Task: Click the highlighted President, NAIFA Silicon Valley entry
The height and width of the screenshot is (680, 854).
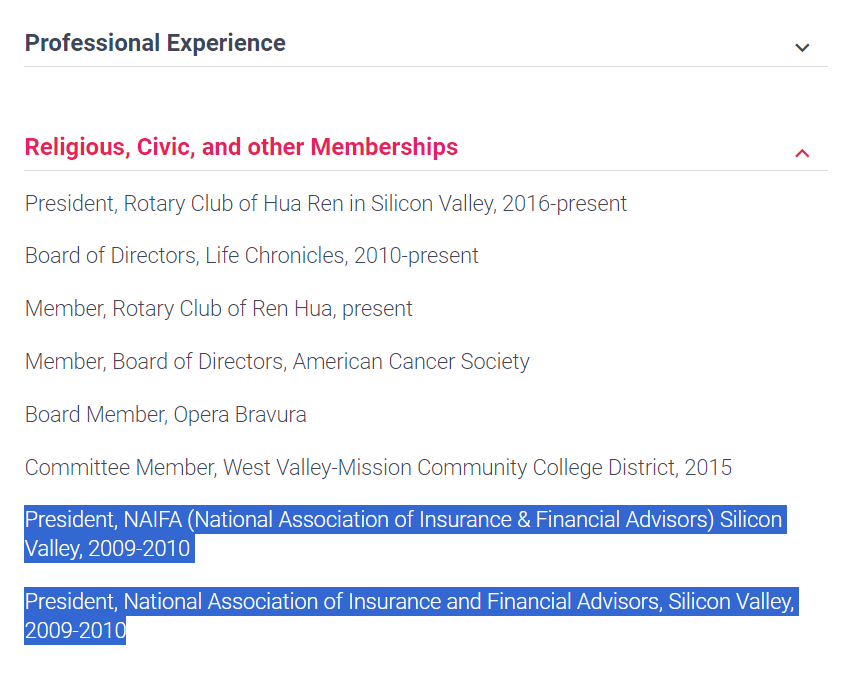Action: [x=405, y=534]
